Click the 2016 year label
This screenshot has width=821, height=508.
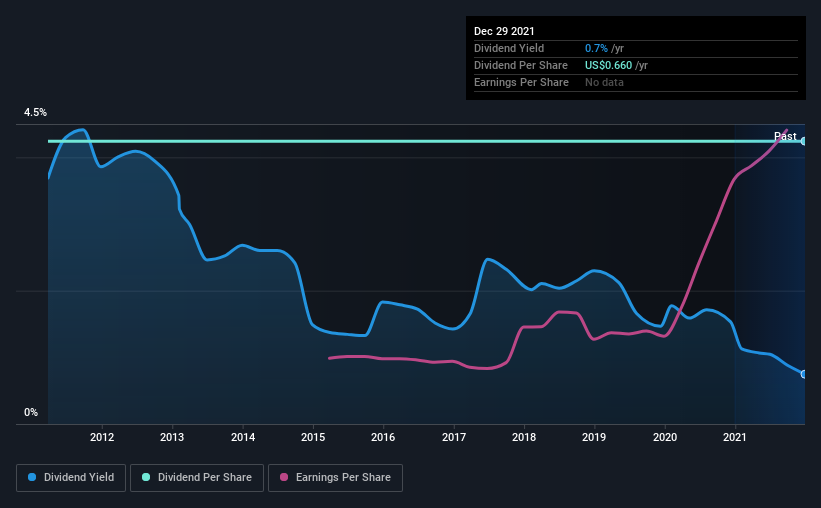383,437
